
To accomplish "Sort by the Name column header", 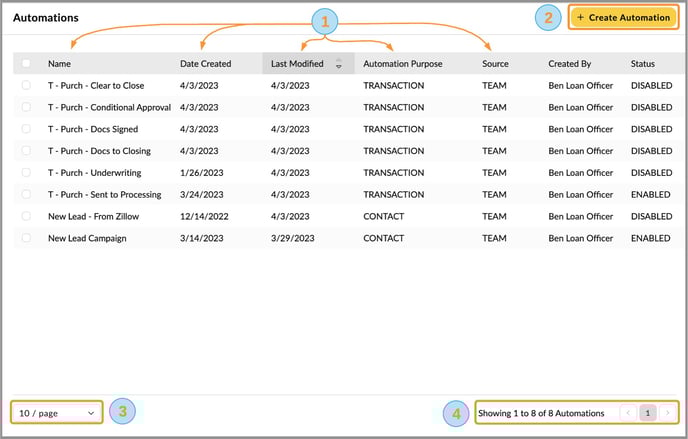I will 59,64.
